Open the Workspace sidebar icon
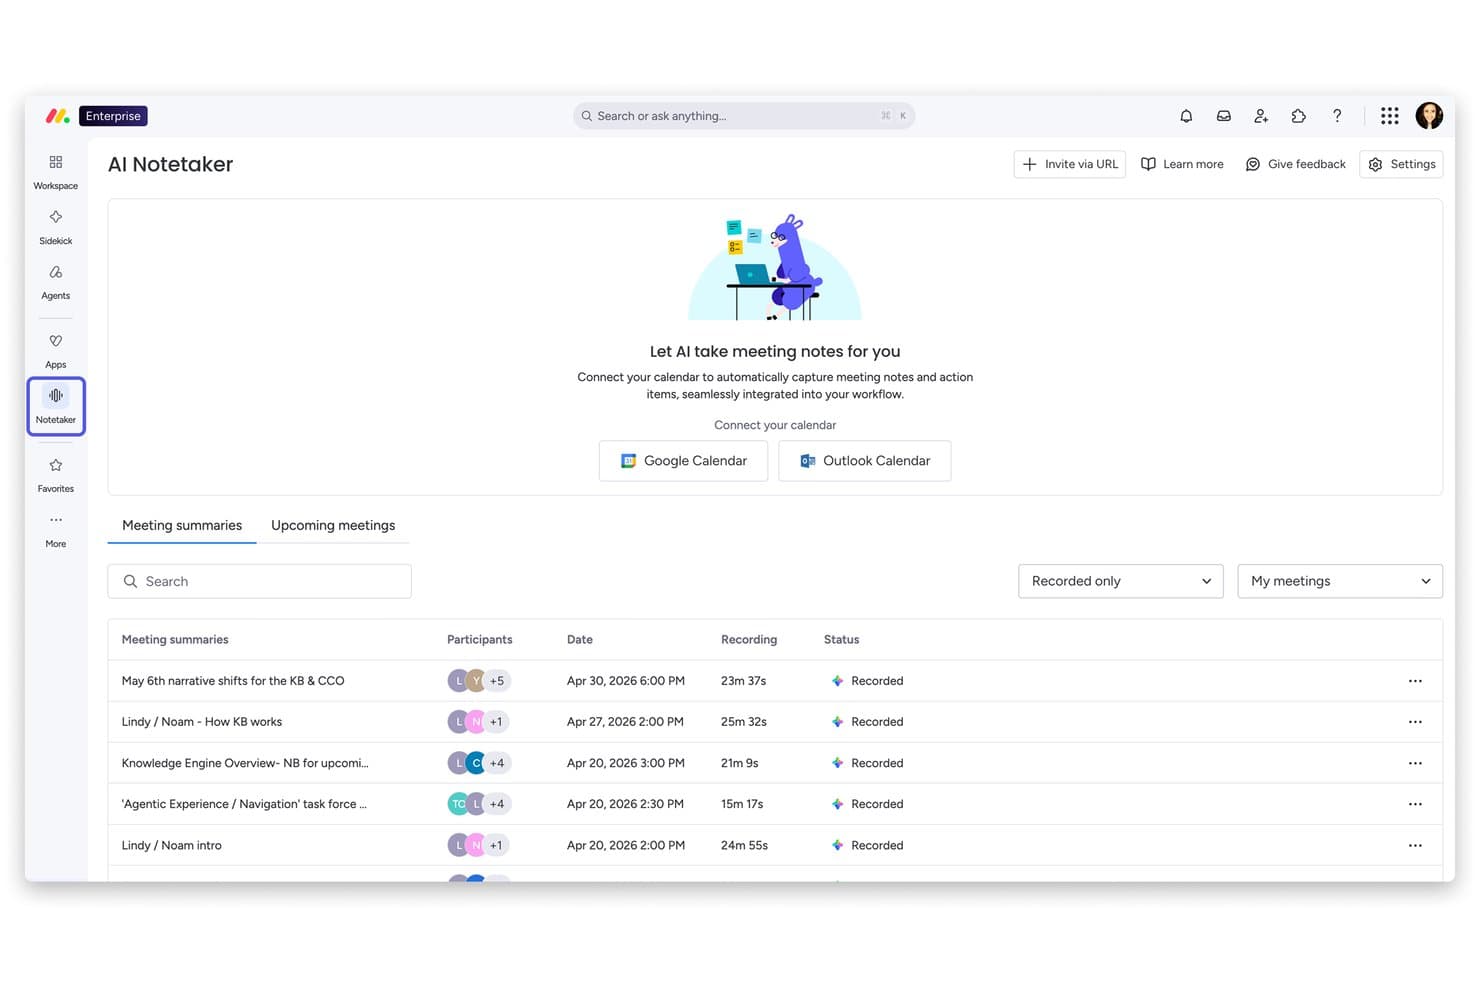The width and height of the screenshot is (1480, 987). tap(56, 172)
